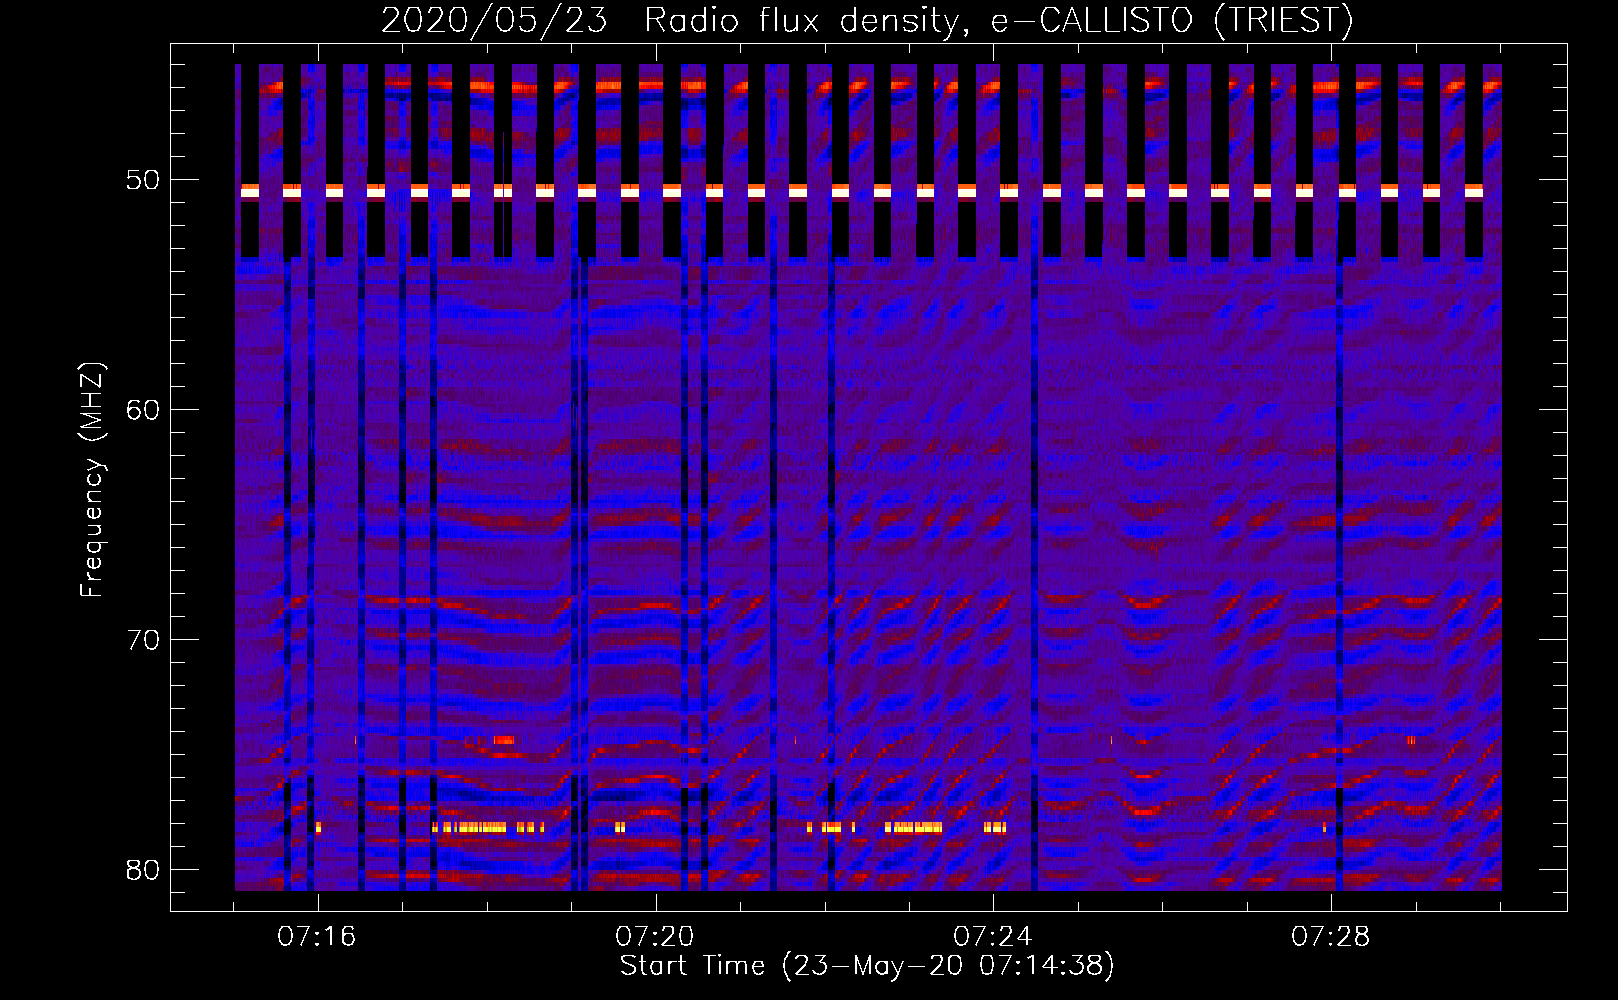Image resolution: width=1618 pixels, height=1000 pixels.
Task: Click the 'Start Time (23-May-20 07:14:38)' axis title
Action: [x=867, y=966]
